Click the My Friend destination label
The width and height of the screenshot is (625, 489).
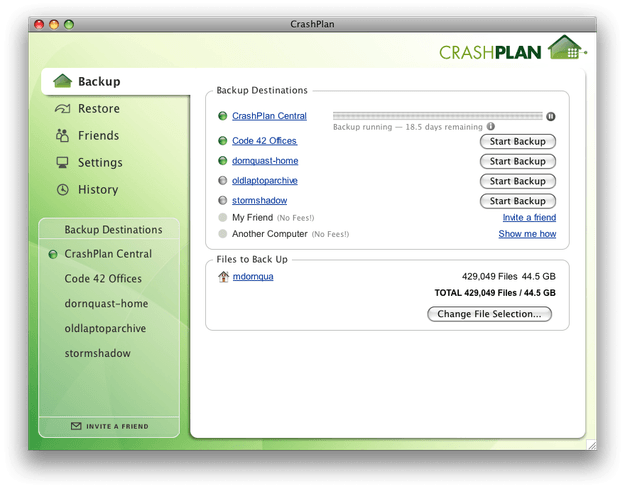tap(252, 218)
